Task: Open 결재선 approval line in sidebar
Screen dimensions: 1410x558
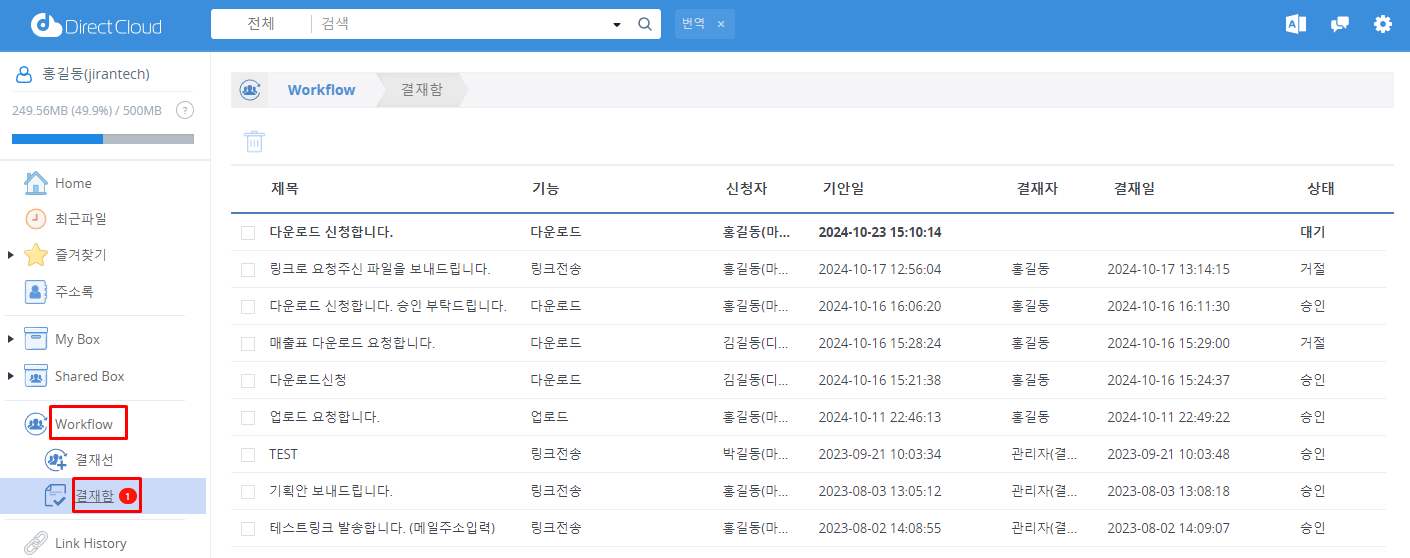Action: [94, 460]
